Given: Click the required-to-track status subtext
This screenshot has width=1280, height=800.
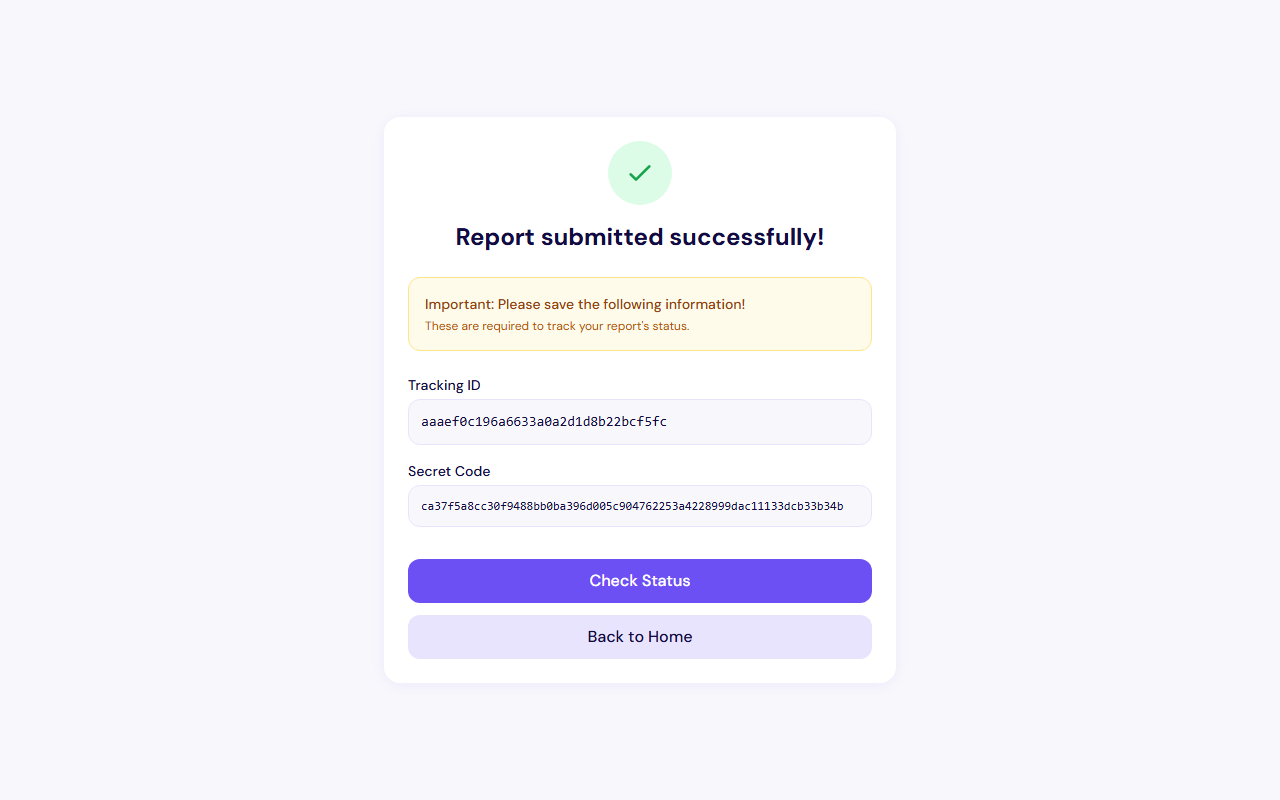Looking at the screenshot, I should pyautogui.click(x=557, y=326).
